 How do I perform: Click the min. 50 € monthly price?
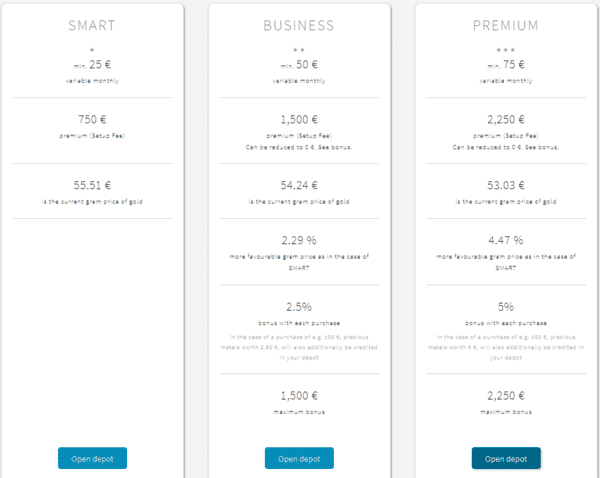point(299,65)
